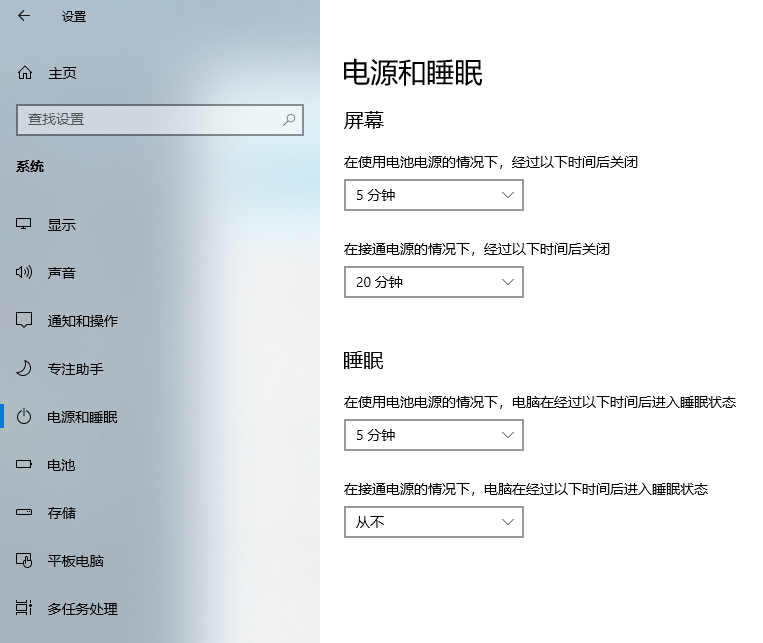763x643 pixels.
Task: Open sleep on battery dropdown showing 5 分钟
Action: pos(434,435)
